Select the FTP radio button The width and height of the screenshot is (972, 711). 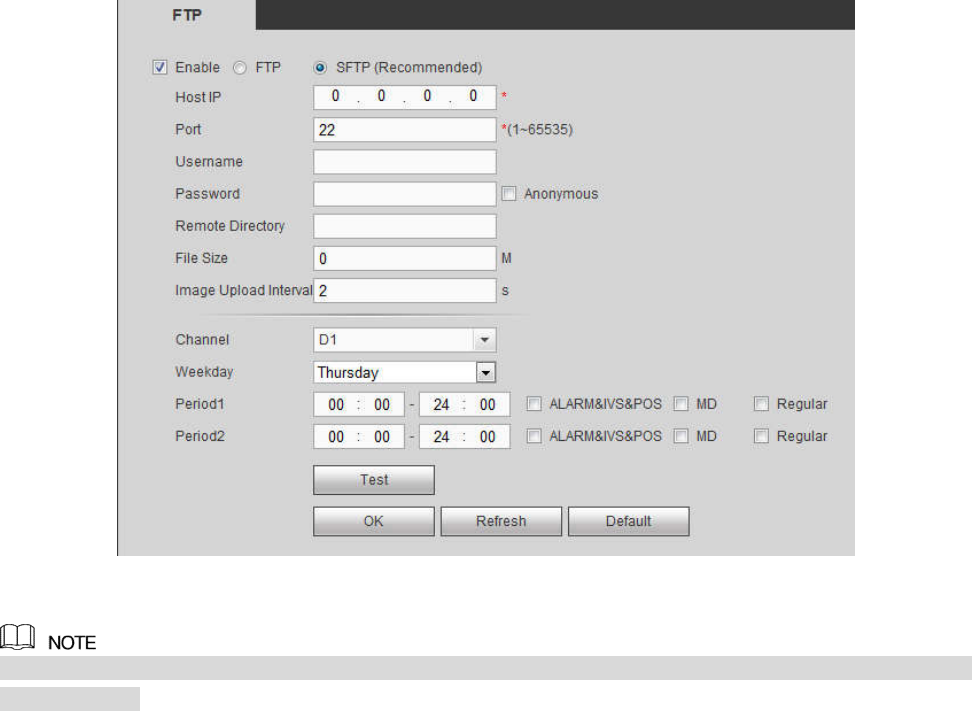pyautogui.click(x=239, y=68)
